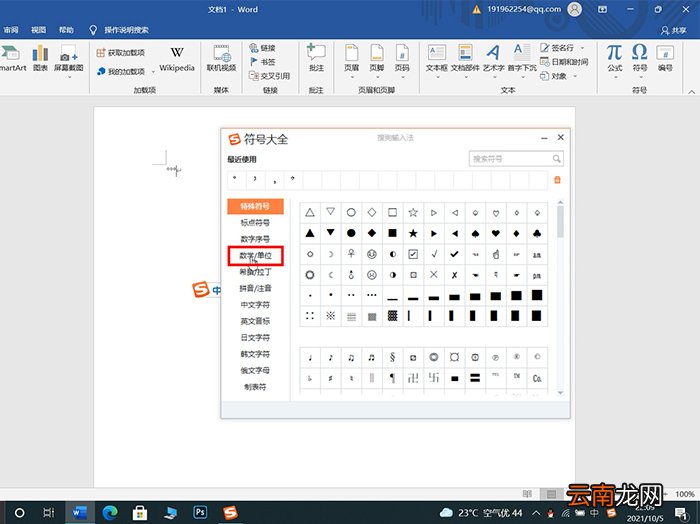This screenshot has height=524, width=700.
Task: Switch to the 审阅 ribbon tab
Action: 11,30
